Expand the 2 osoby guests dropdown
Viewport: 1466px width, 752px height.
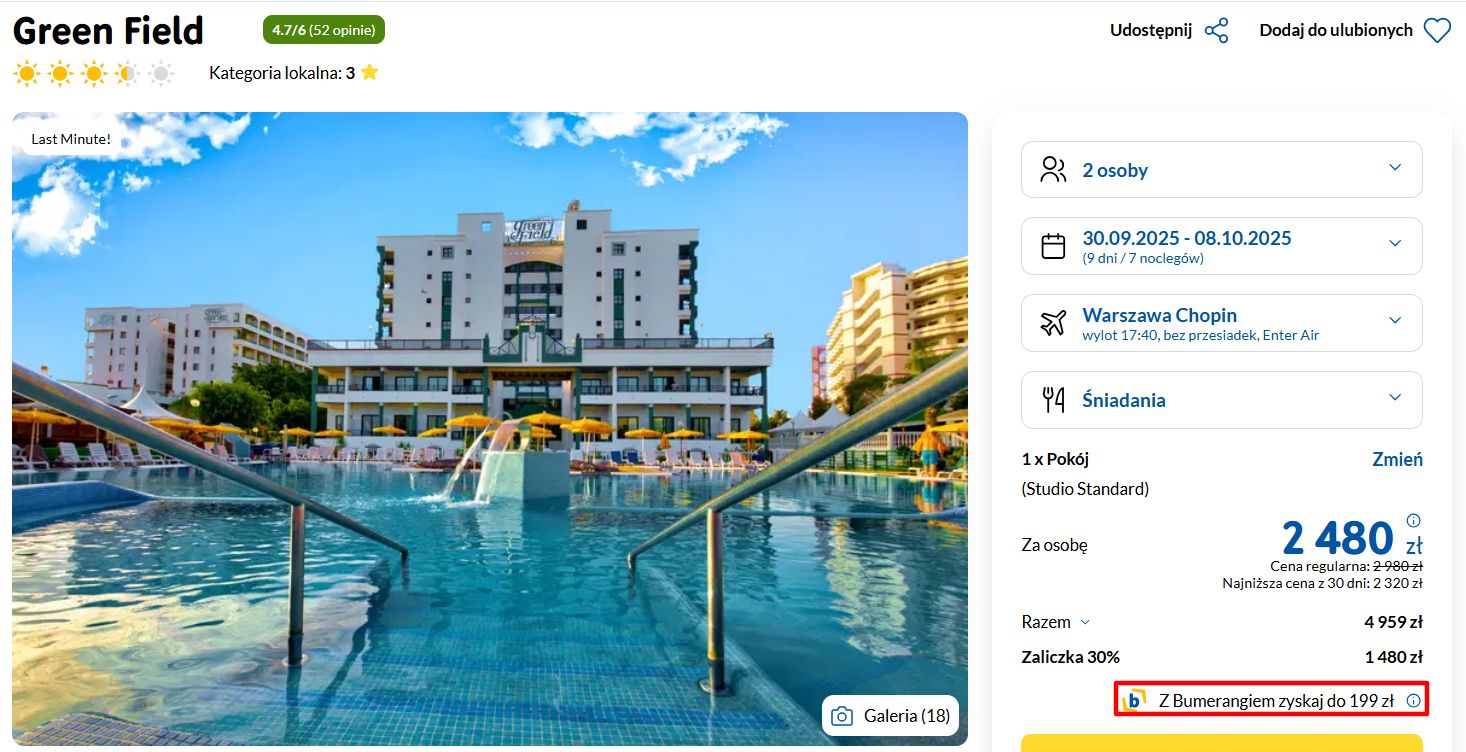(x=1221, y=169)
